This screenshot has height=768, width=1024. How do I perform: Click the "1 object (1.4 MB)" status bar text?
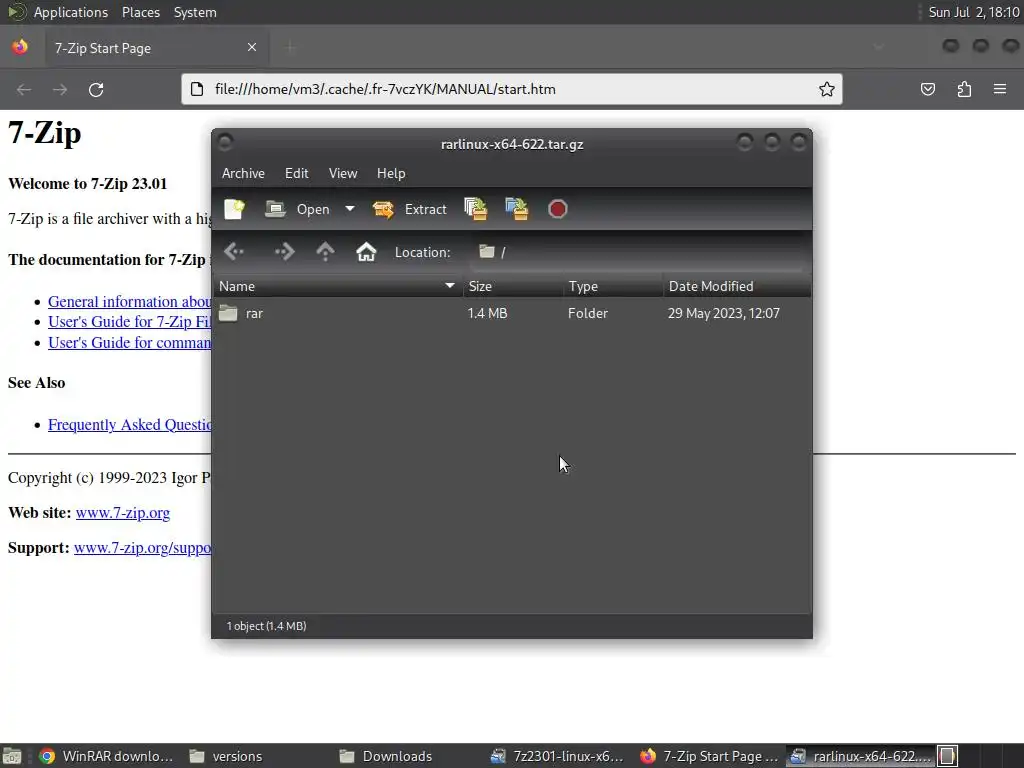266,626
